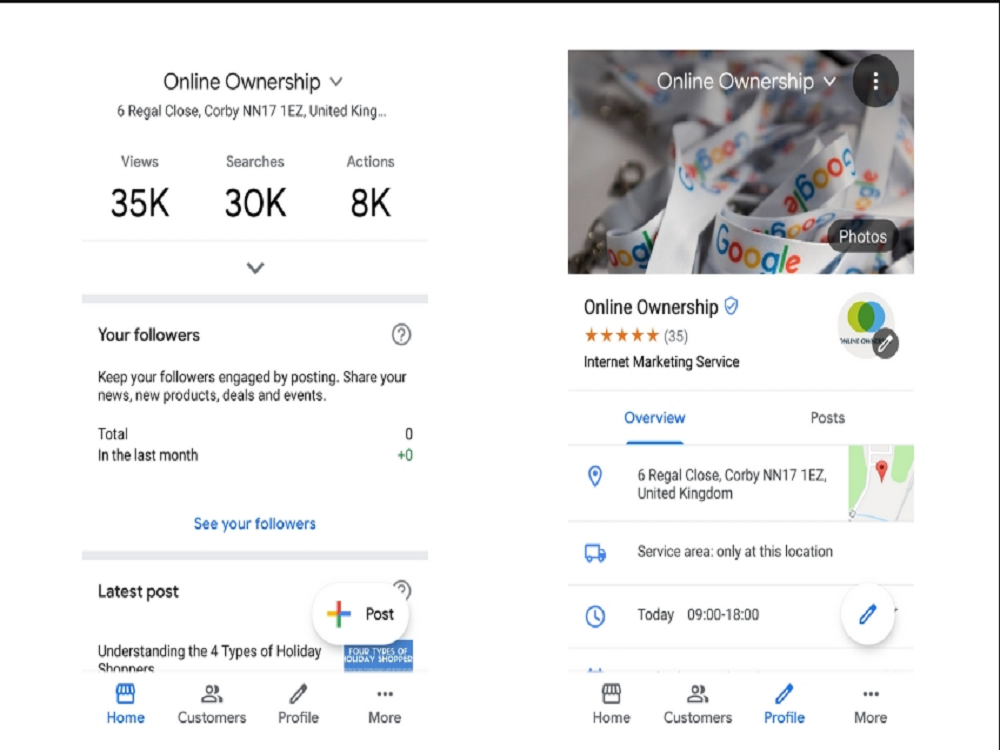Open Photos on the cover image

(862, 237)
